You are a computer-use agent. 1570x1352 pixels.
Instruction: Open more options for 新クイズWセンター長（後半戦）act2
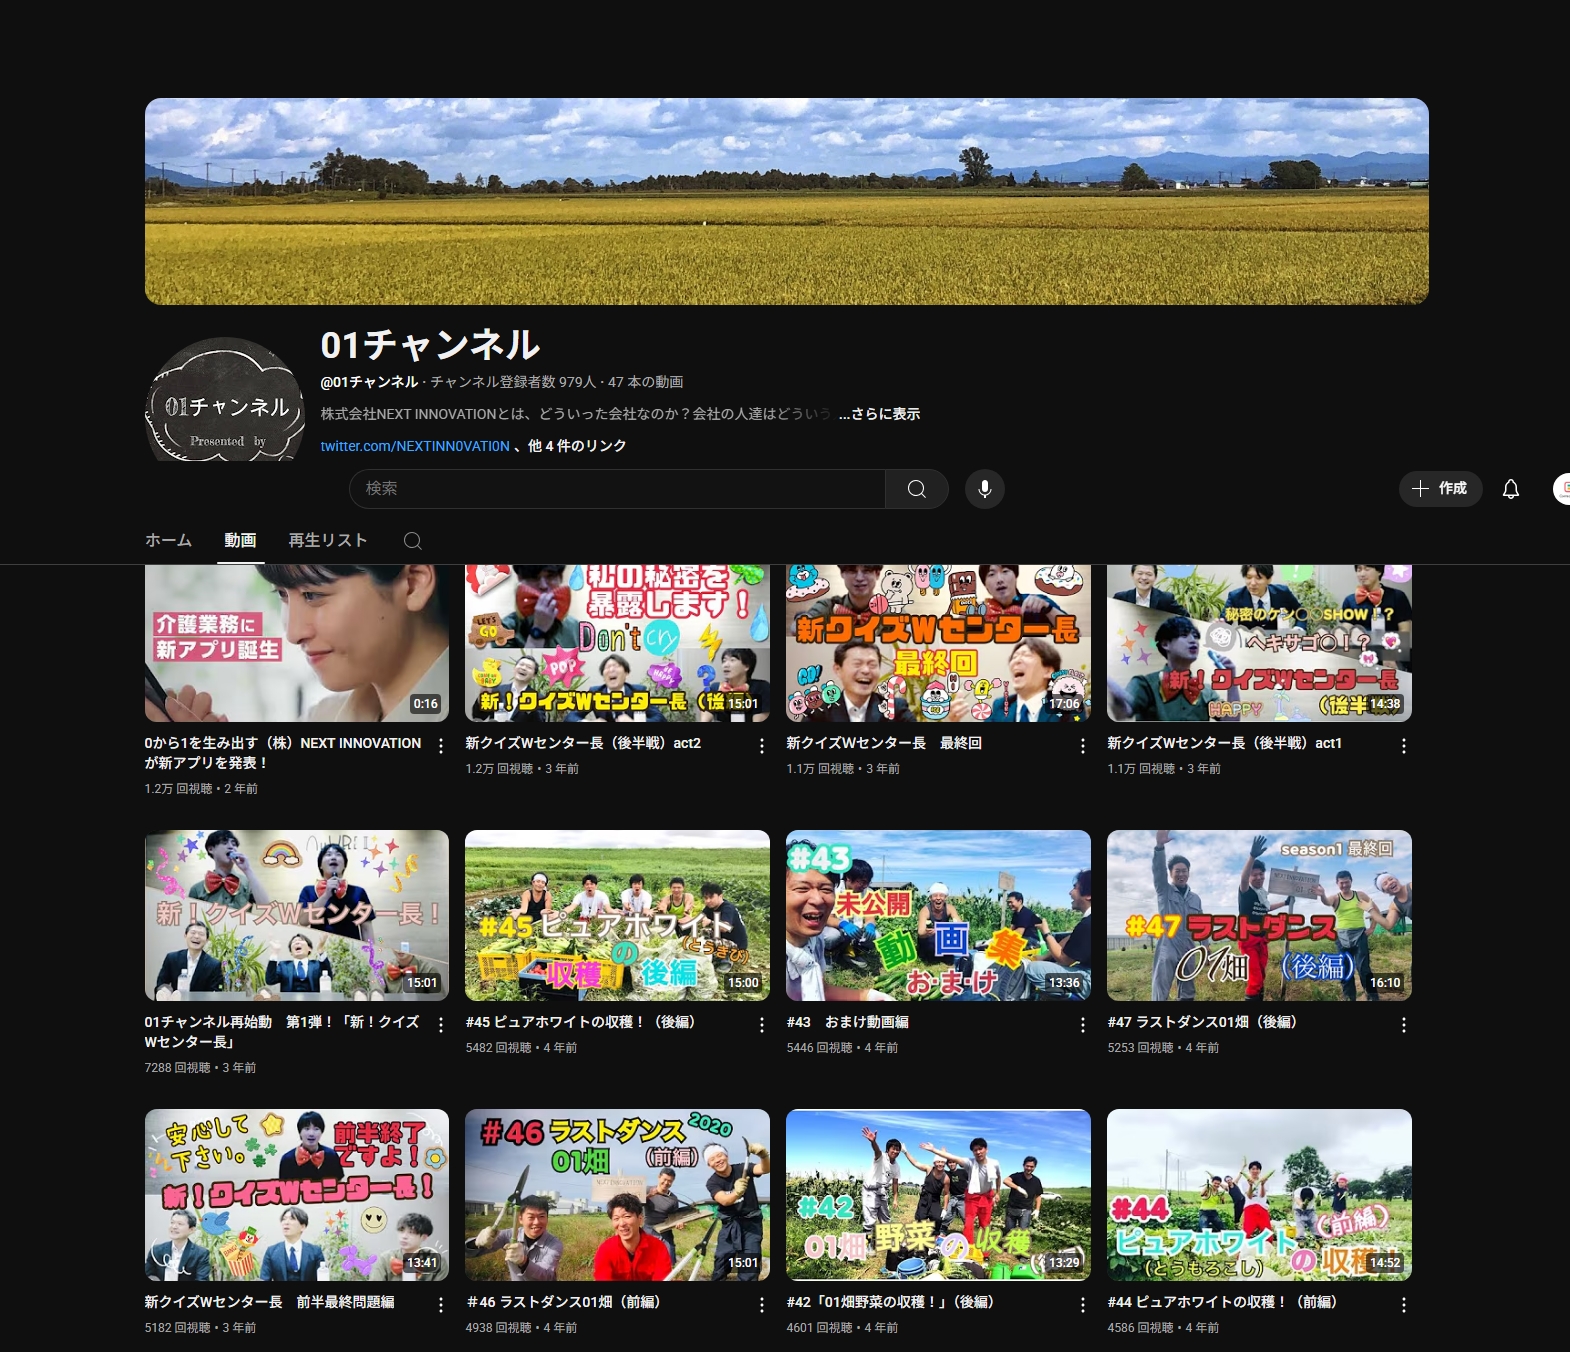coord(762,746)
